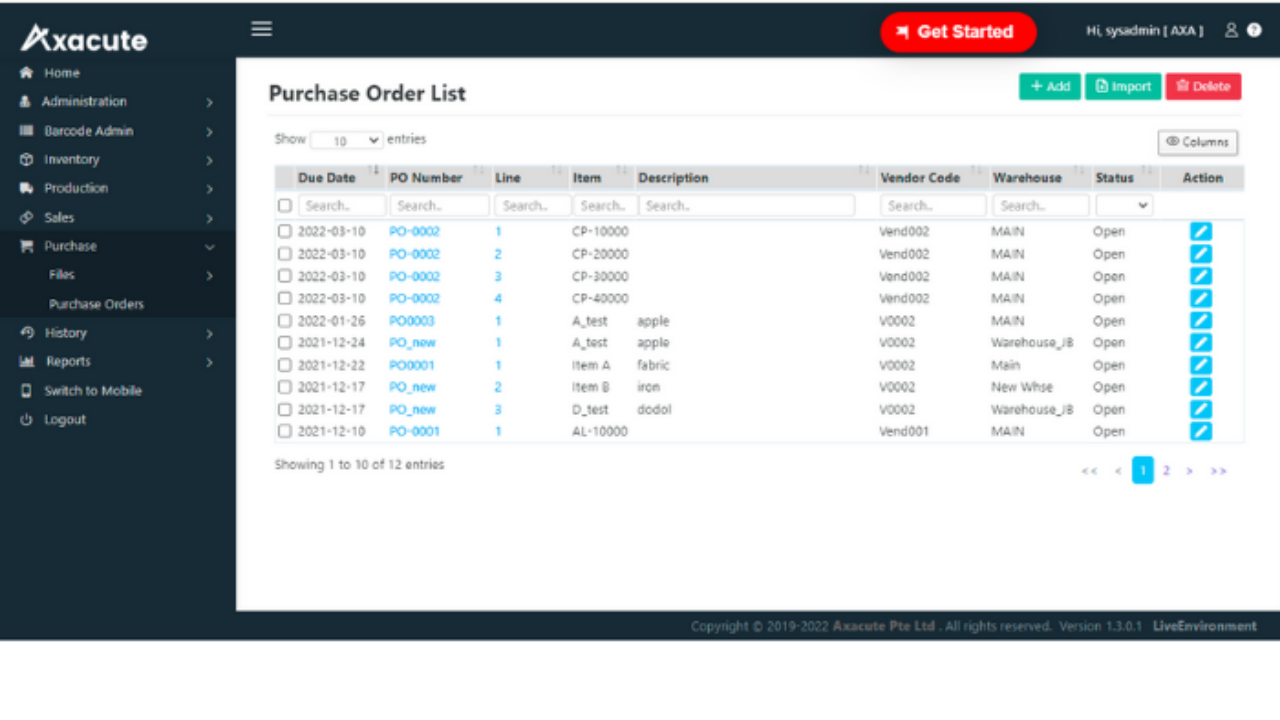Edit the PO_new dodol row
The height and width of the screenshot is (720, 1280).
point(1201,409)
